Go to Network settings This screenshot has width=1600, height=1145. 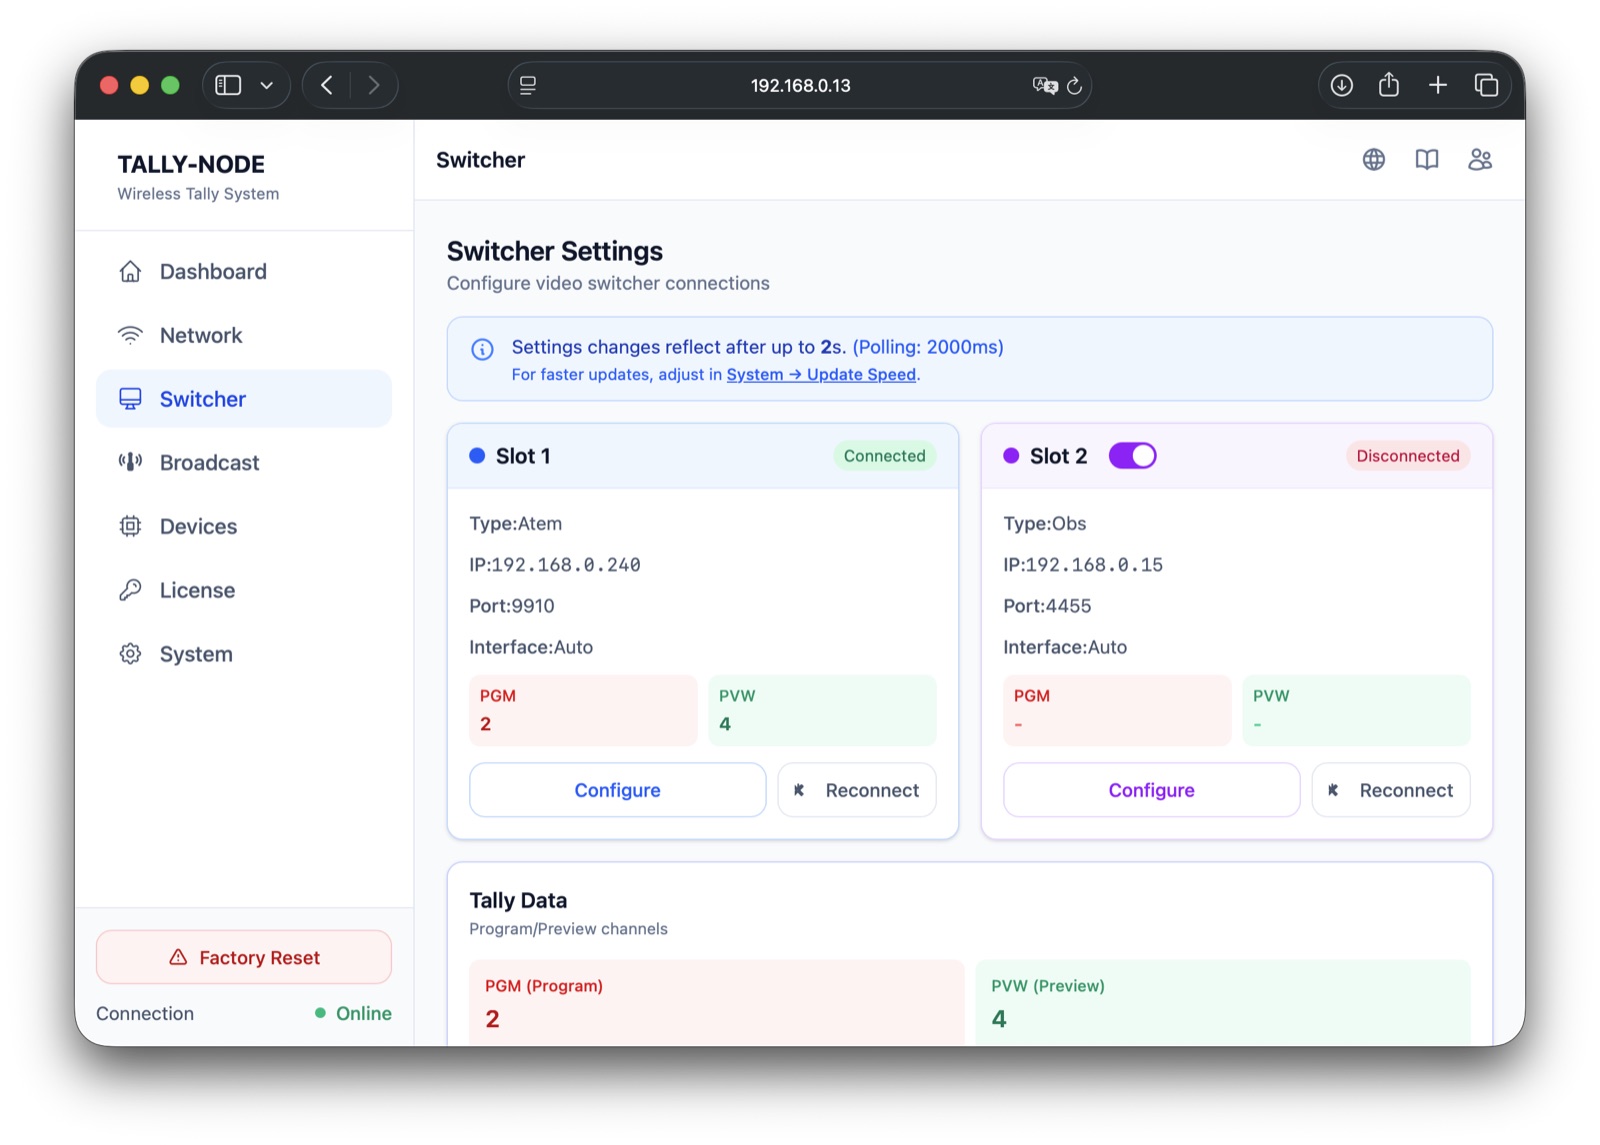click(x=244, y=335)
